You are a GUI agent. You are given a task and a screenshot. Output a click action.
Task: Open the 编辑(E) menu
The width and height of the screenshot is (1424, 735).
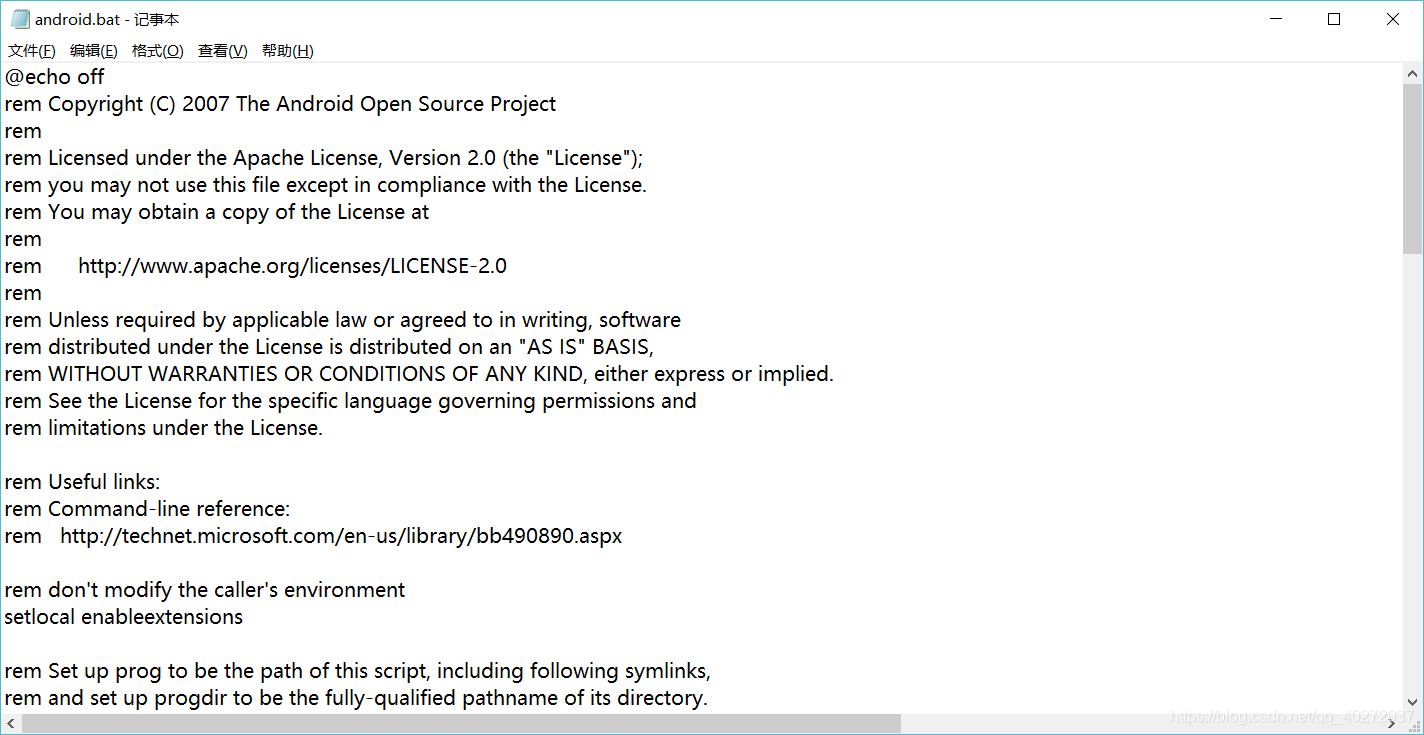point(94,51)
